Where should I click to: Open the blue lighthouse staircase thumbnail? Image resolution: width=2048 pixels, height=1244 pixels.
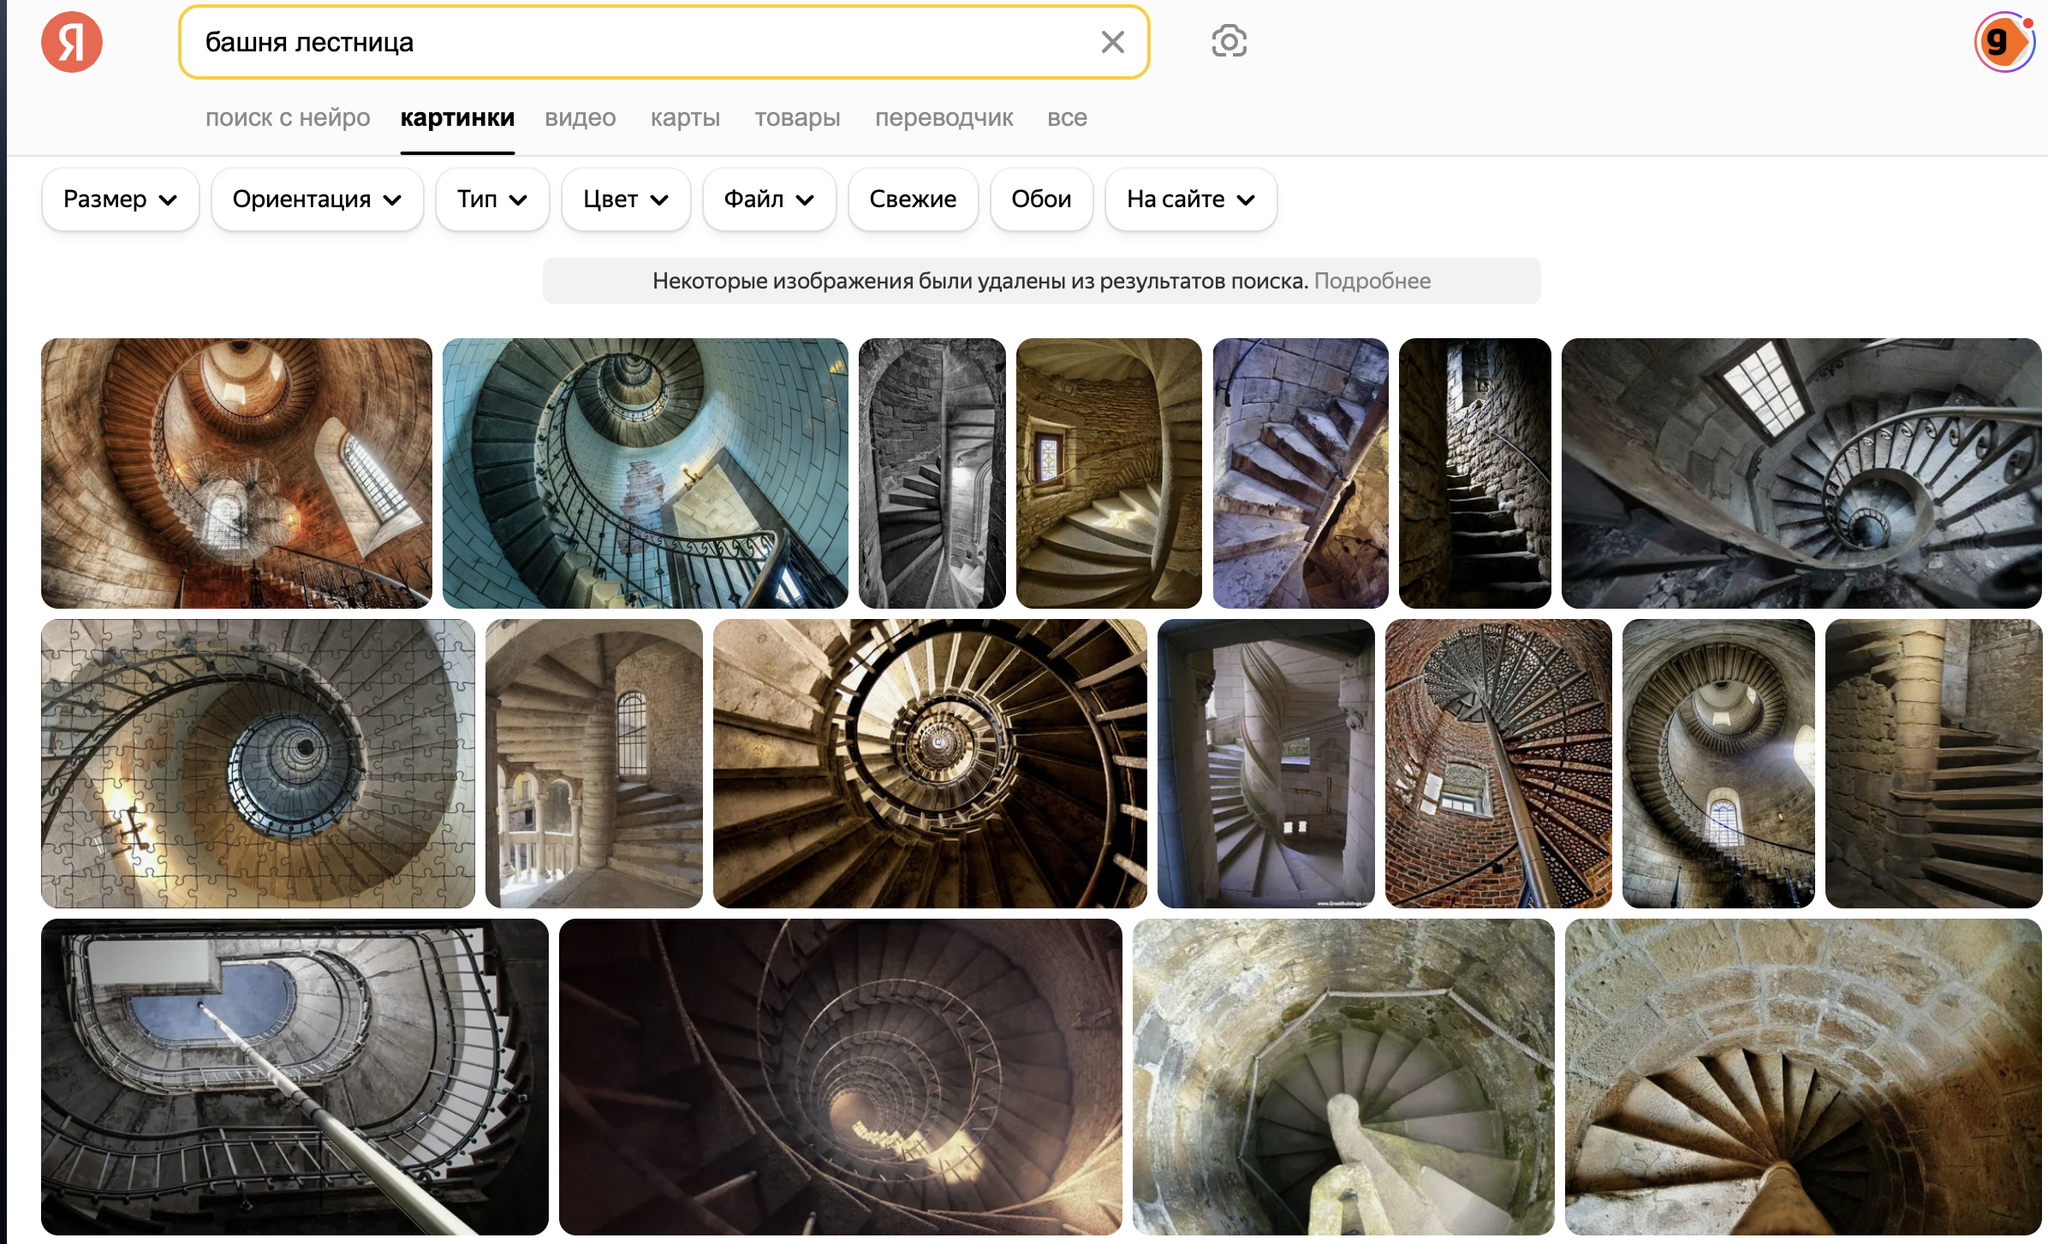(645, 473)
